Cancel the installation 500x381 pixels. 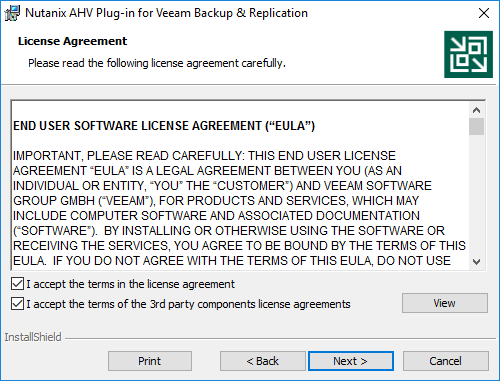446,361
